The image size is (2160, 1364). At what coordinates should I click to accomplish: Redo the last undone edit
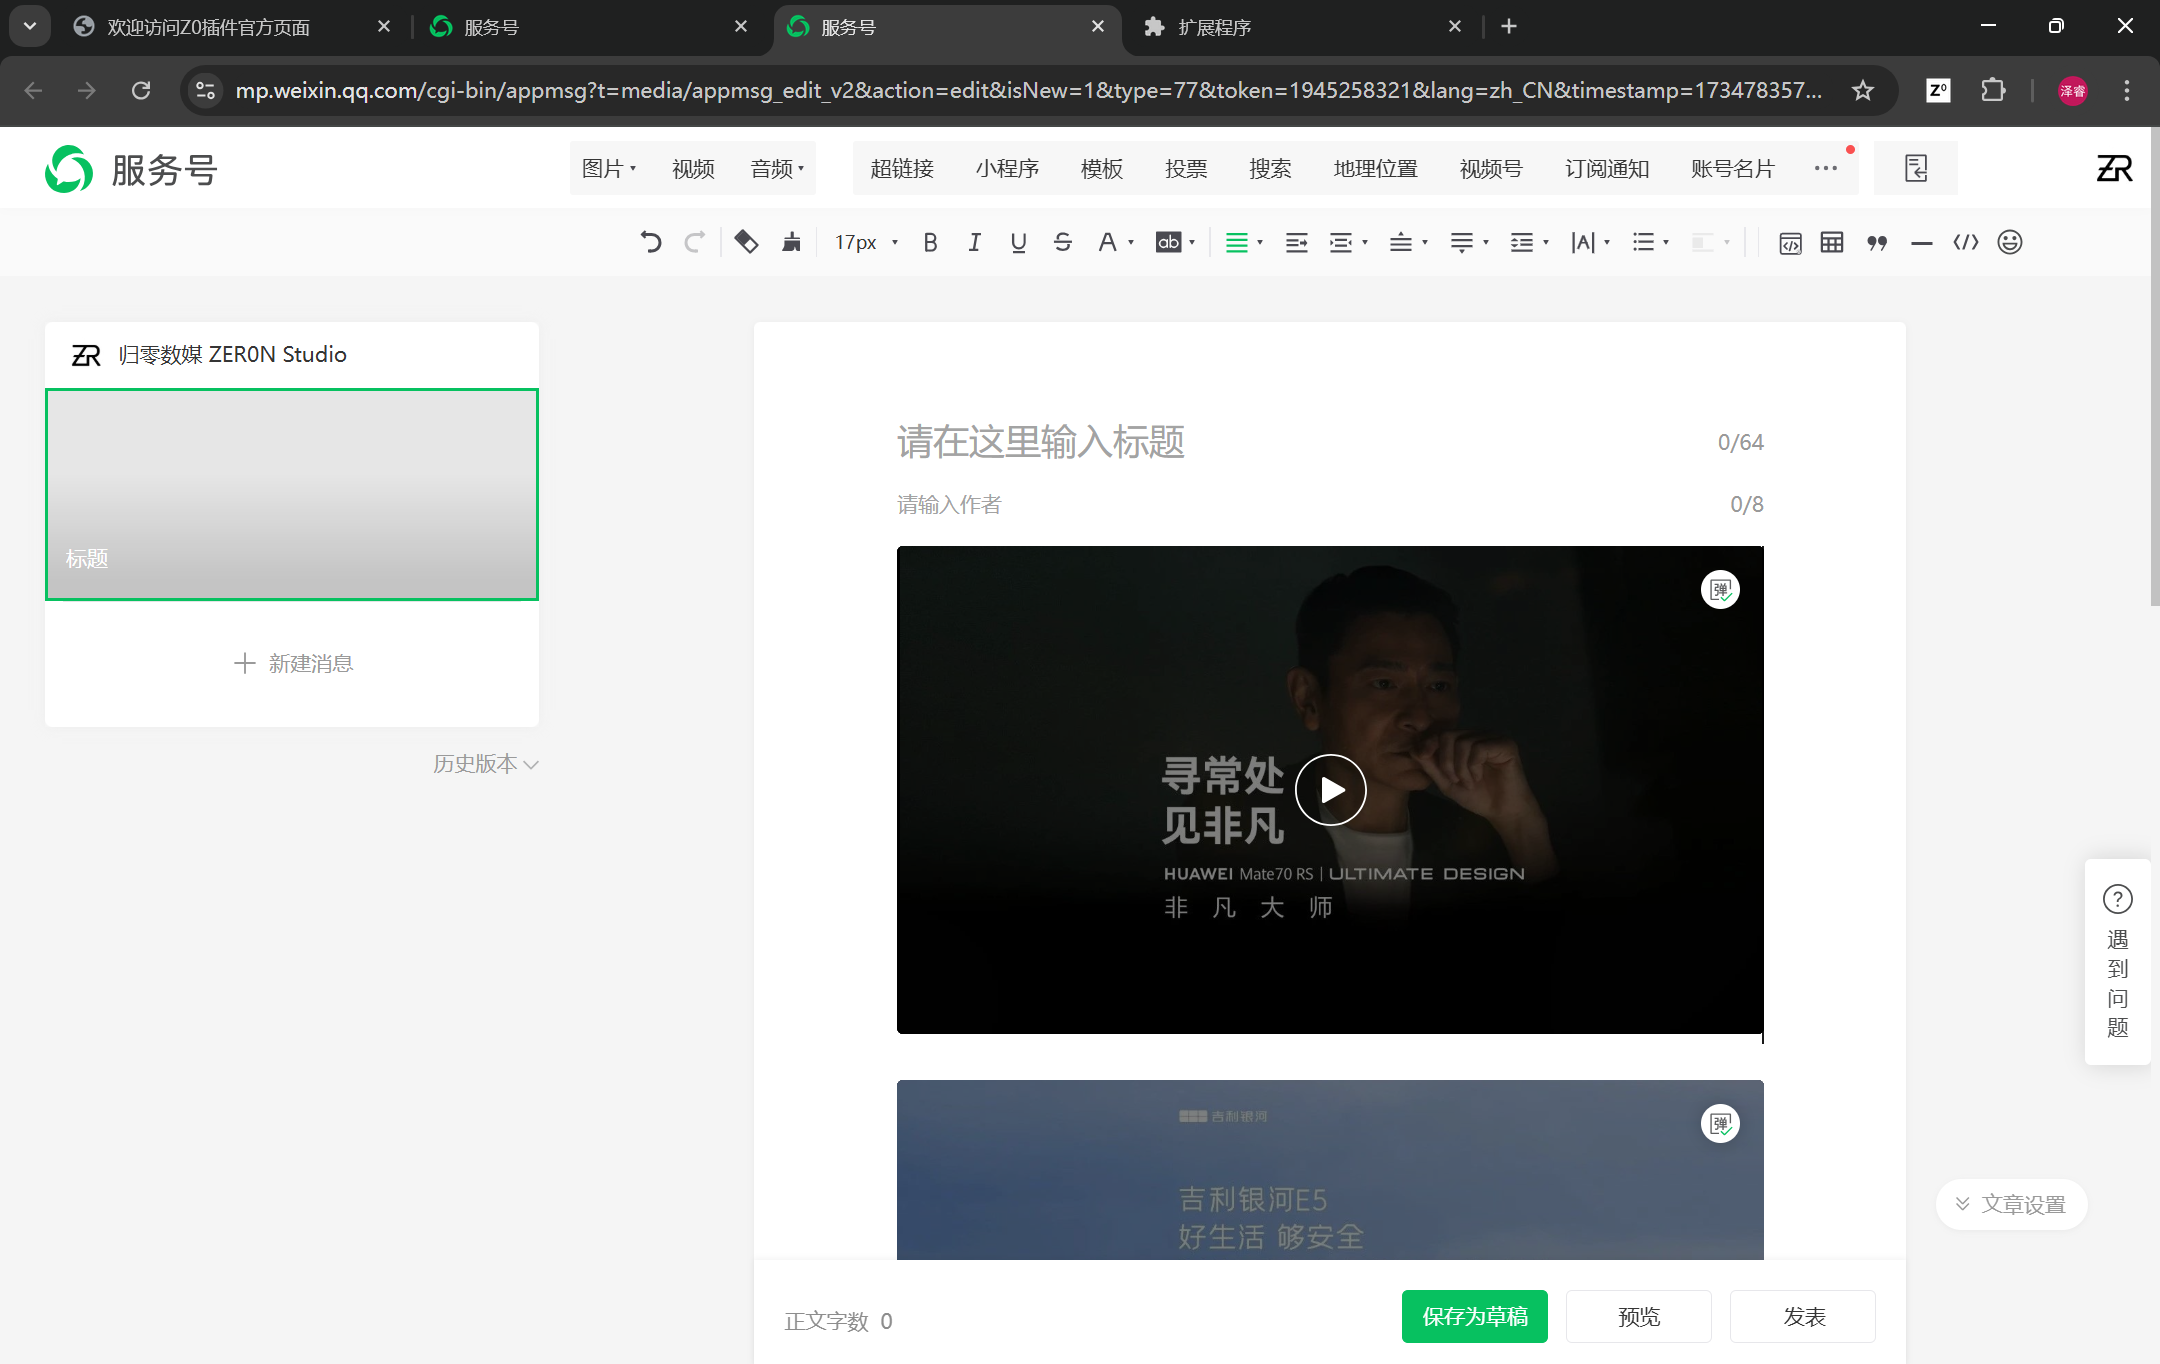pos(694,242)
